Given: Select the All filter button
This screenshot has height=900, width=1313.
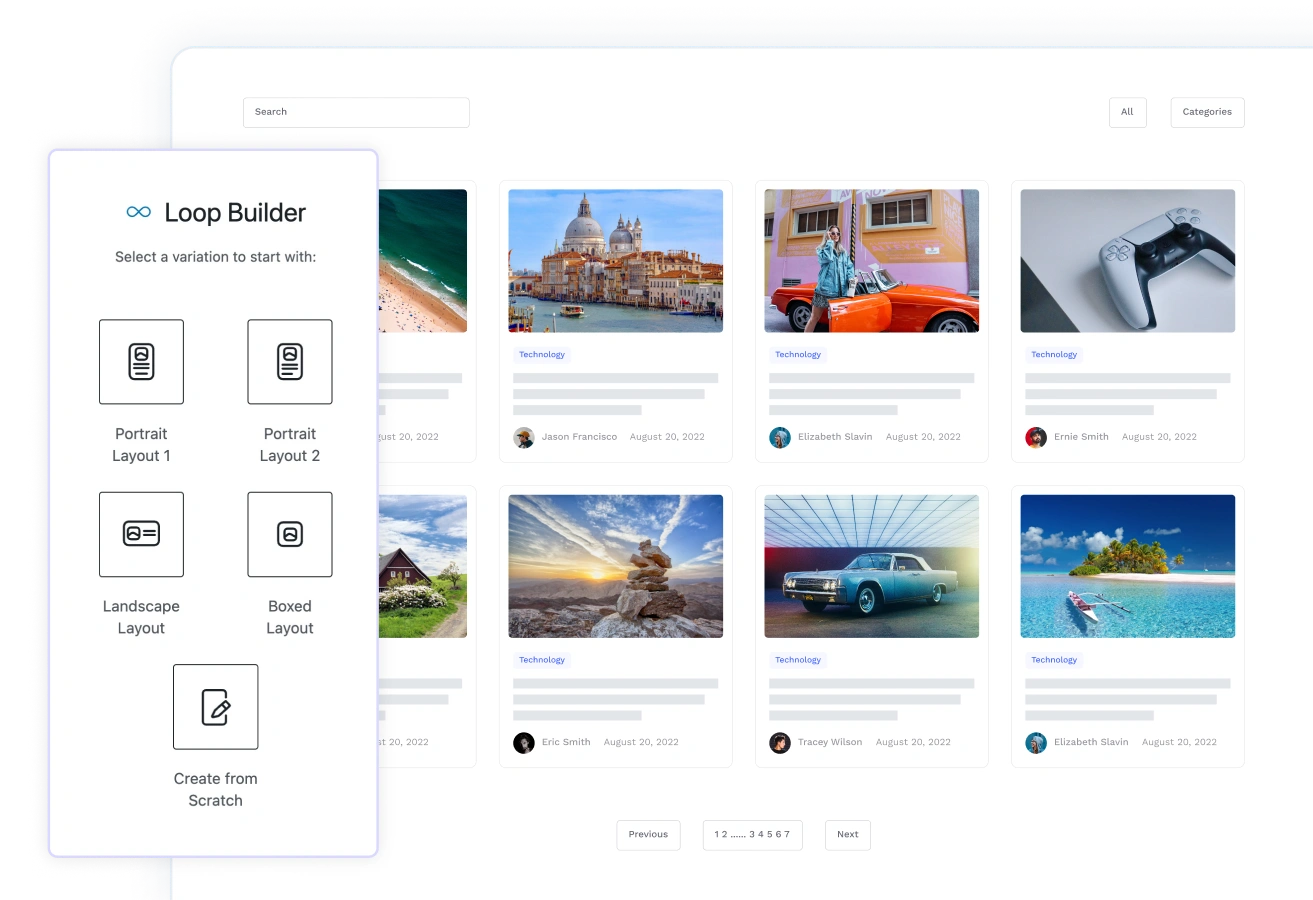Looking at the screenshot, I should [1127, 112].
